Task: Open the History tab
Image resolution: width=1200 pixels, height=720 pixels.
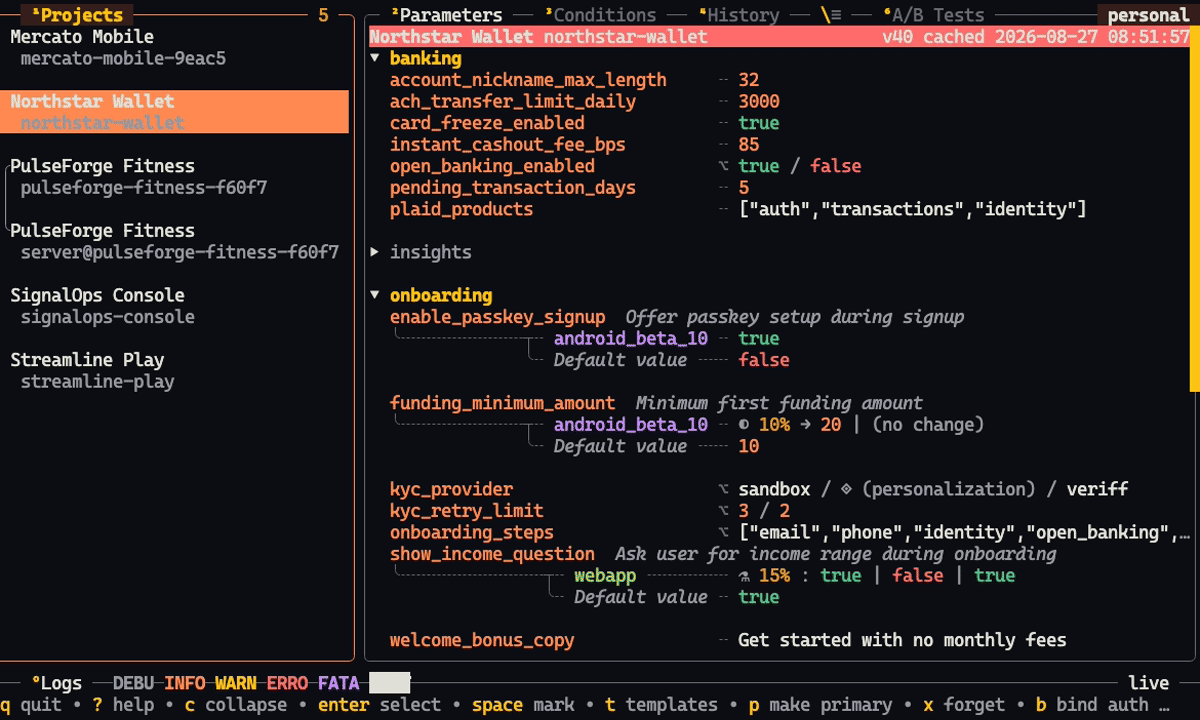Action: tap(739, 15)
